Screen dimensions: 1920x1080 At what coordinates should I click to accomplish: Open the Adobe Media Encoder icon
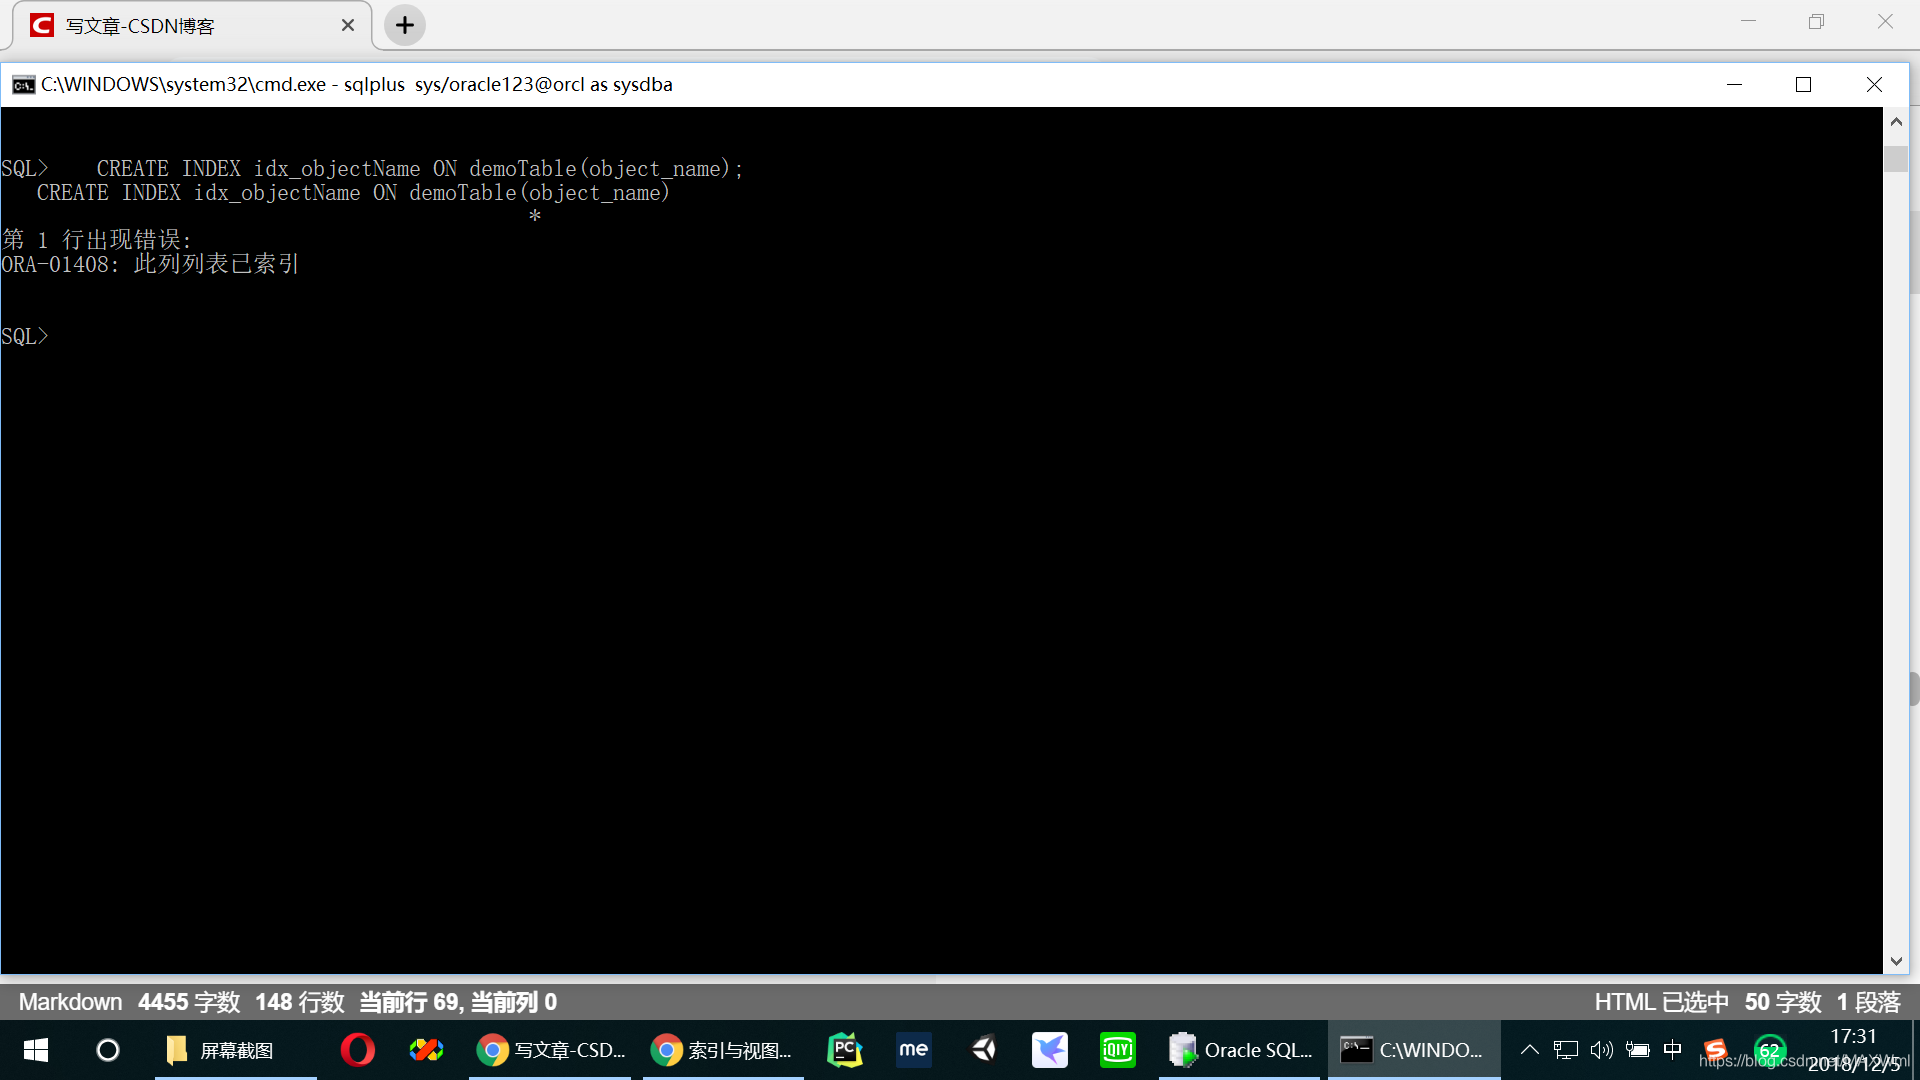[x=913, y=1050]
